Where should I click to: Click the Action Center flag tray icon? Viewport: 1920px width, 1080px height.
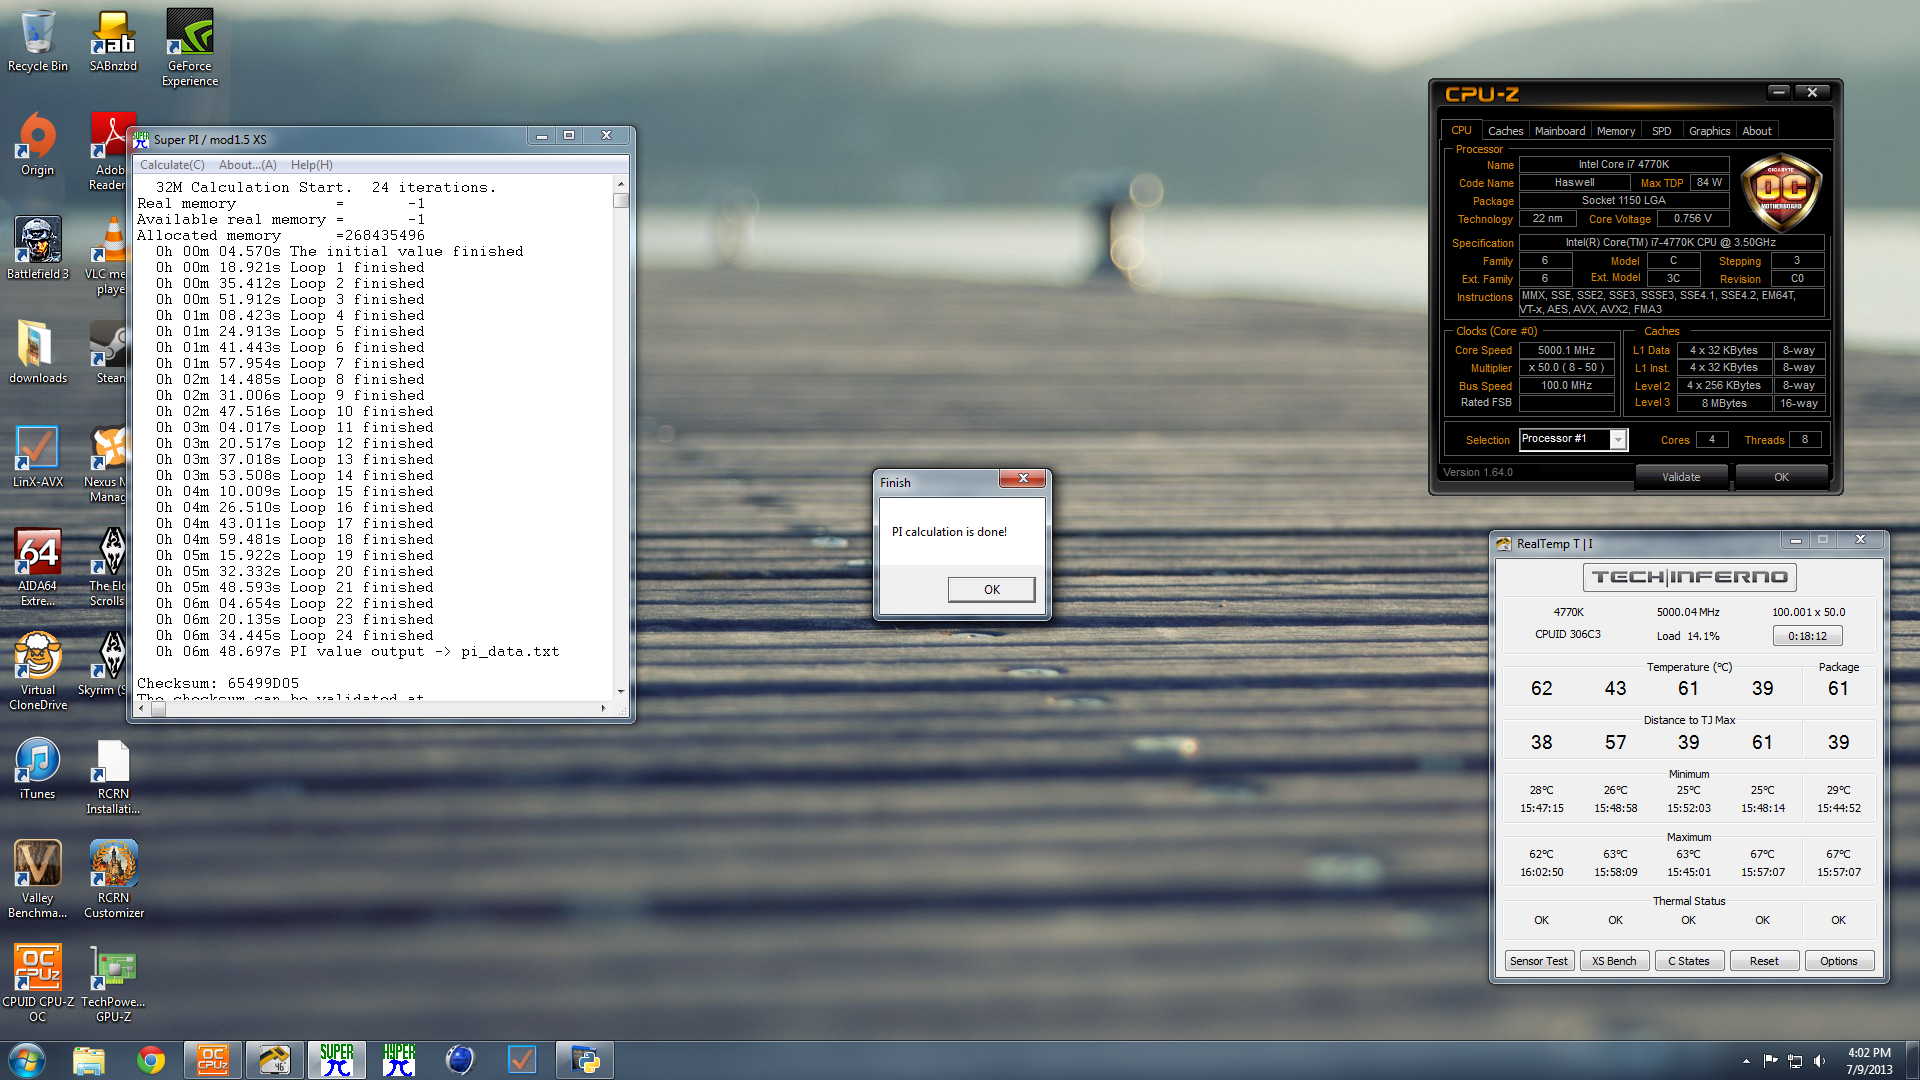click(x=1771, y=1061)
